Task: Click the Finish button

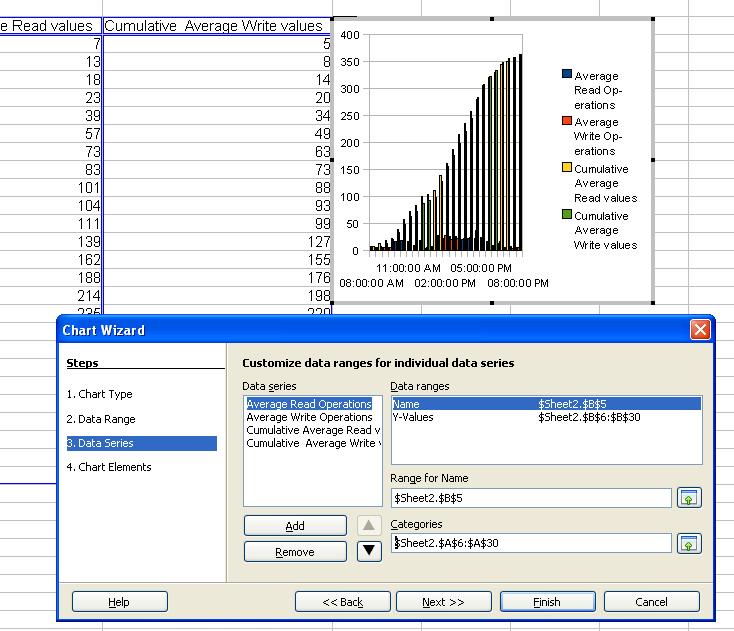Action: click(x=546, y=602)
